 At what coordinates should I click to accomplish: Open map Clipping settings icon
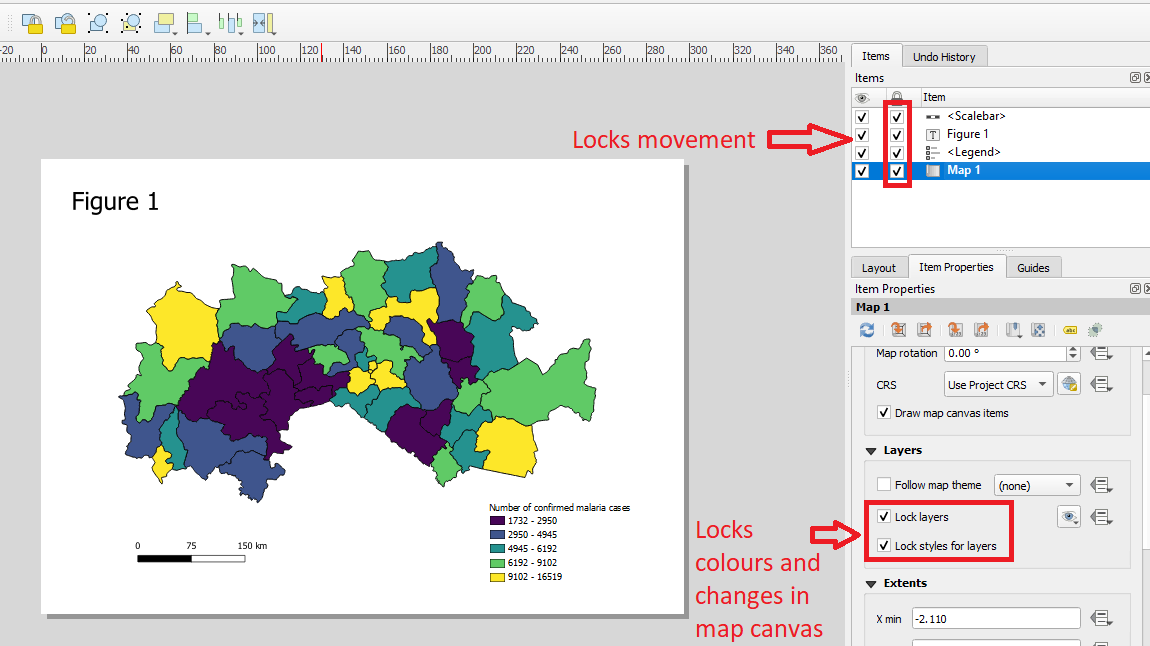tap(1096, 330)
